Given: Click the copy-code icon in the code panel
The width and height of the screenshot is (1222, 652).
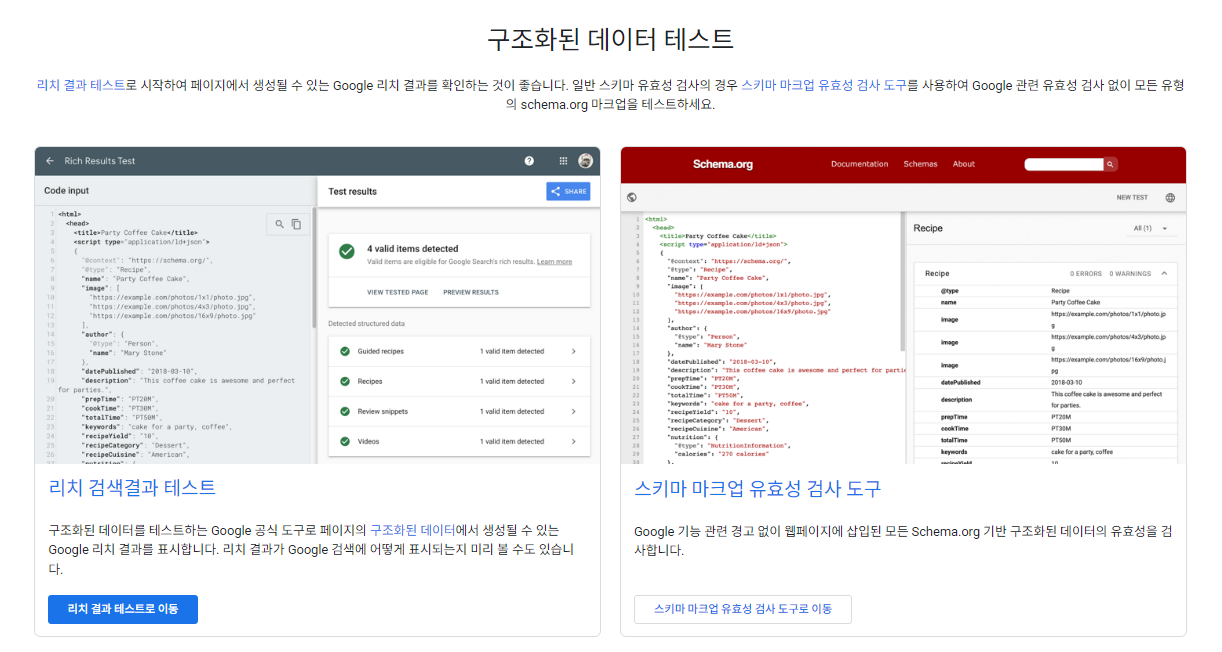Looking at the screenshot, I should tap(296, 224).
